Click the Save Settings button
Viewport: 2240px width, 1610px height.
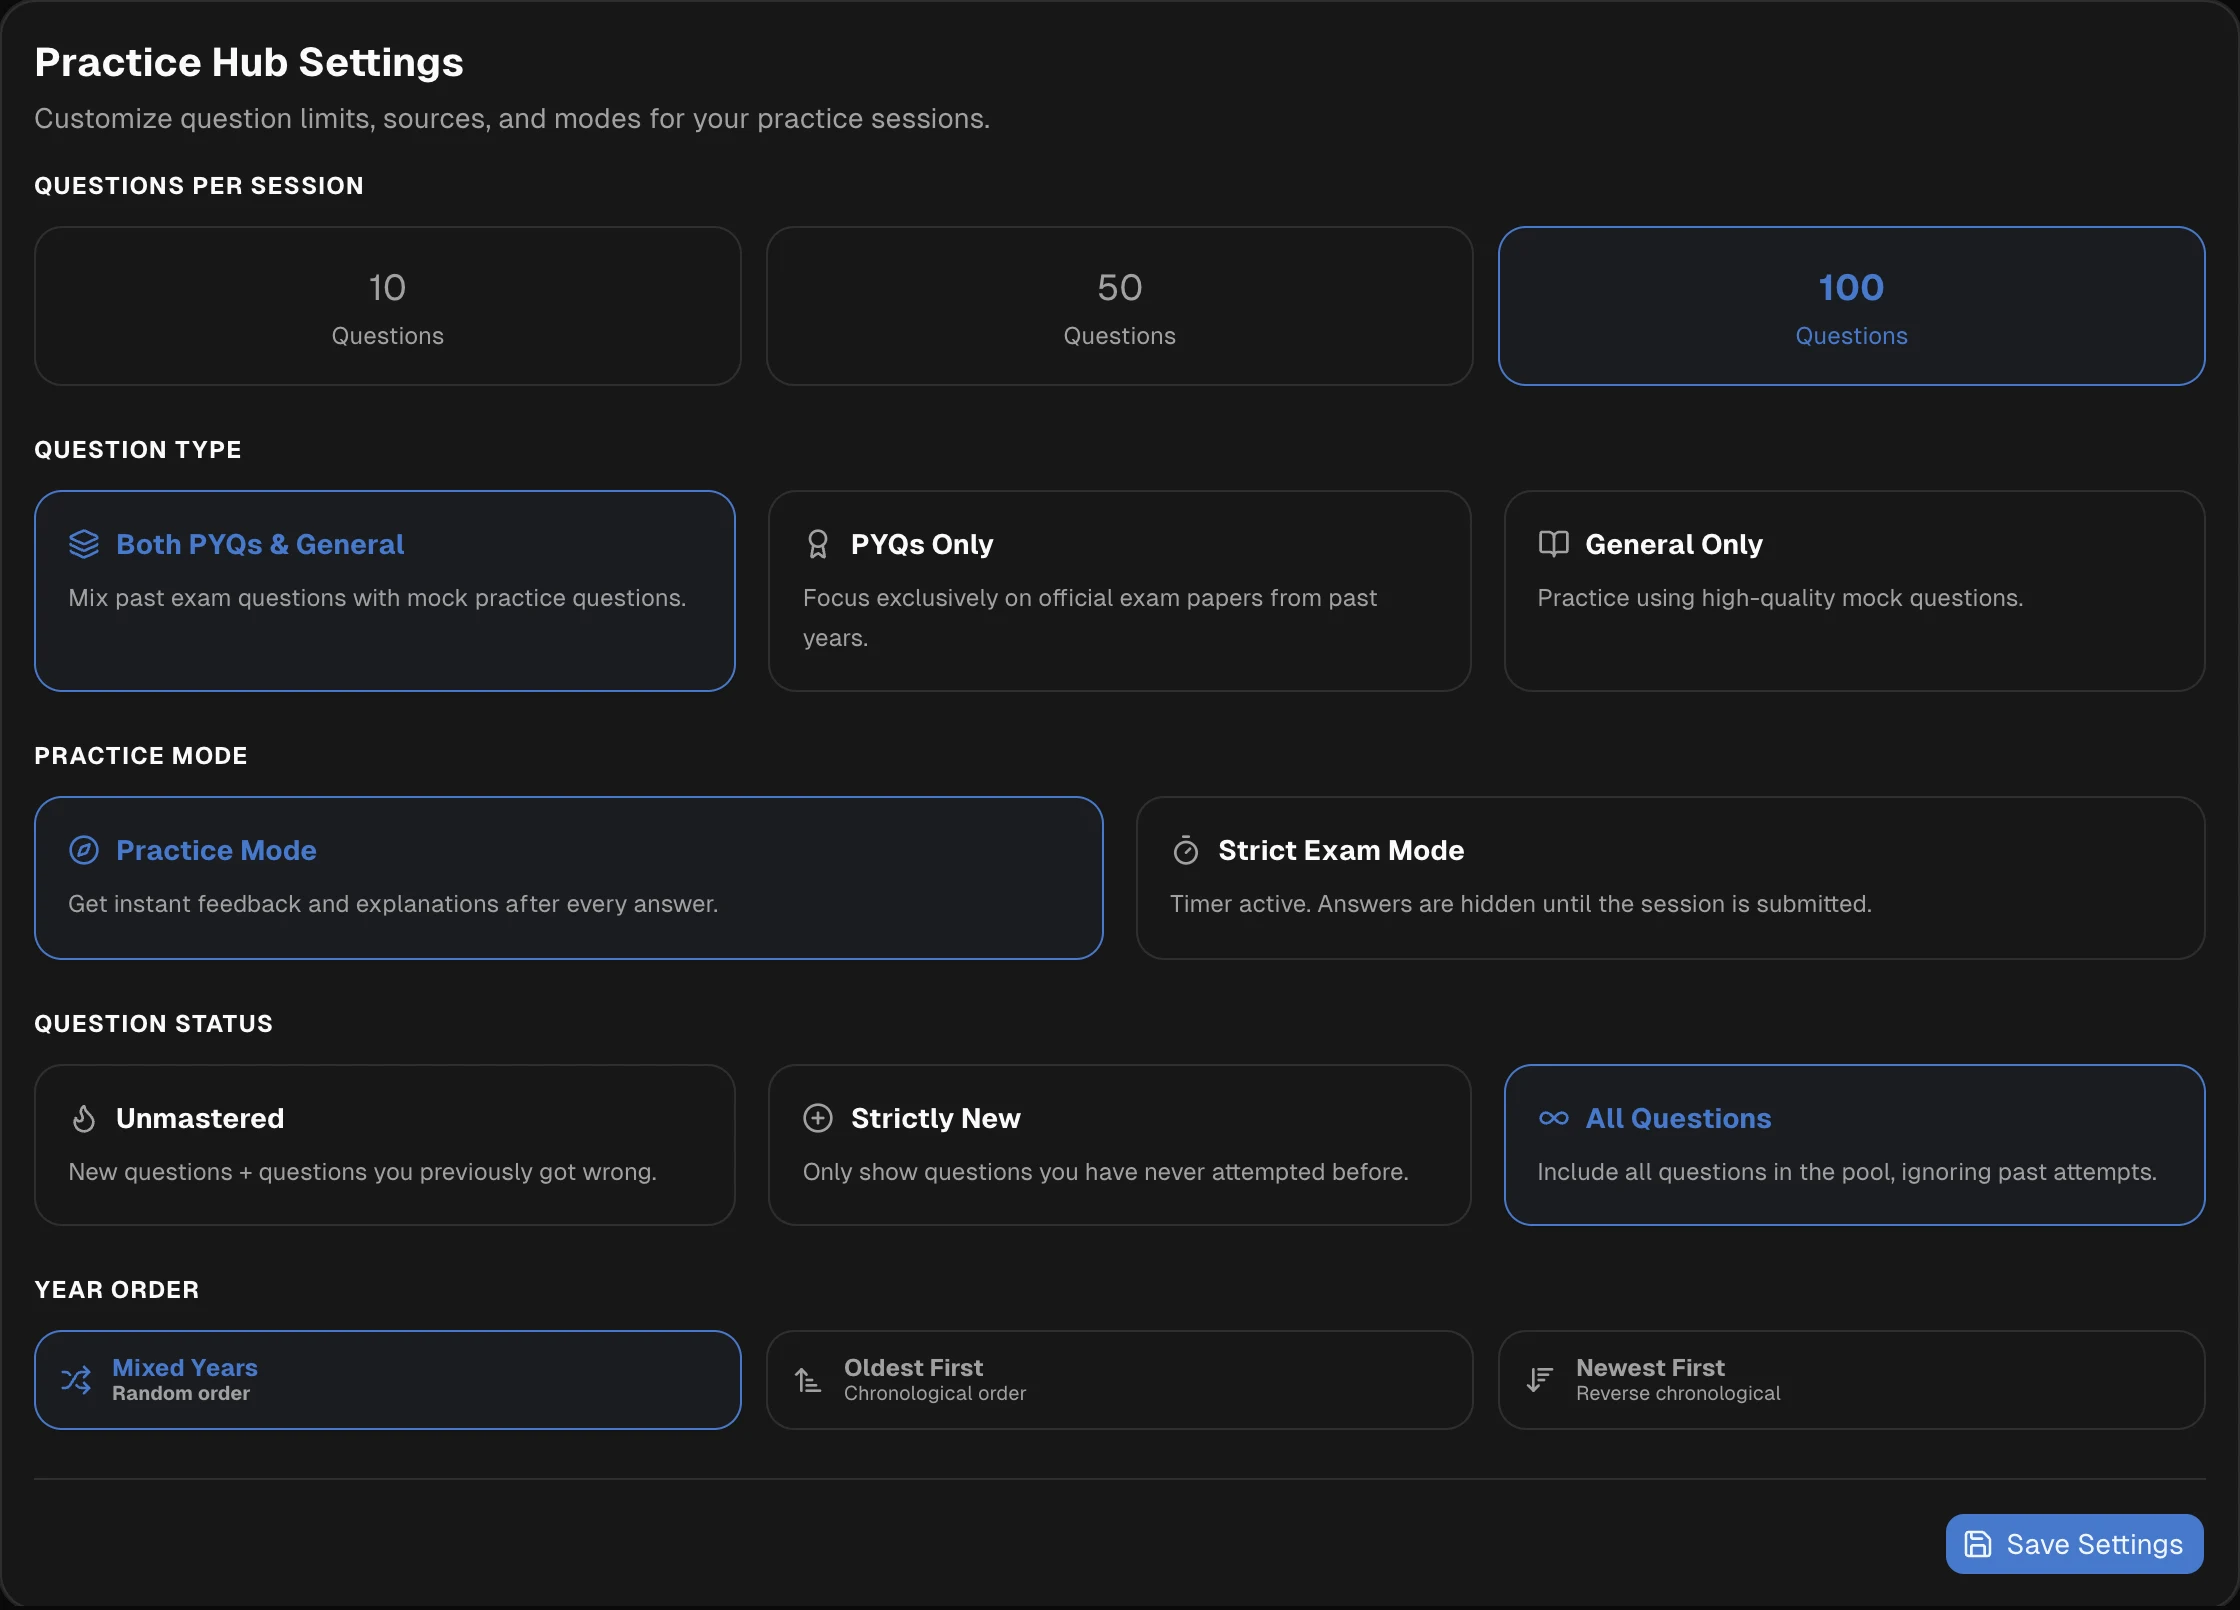pyautogui.click(x=2074, y=1544)
